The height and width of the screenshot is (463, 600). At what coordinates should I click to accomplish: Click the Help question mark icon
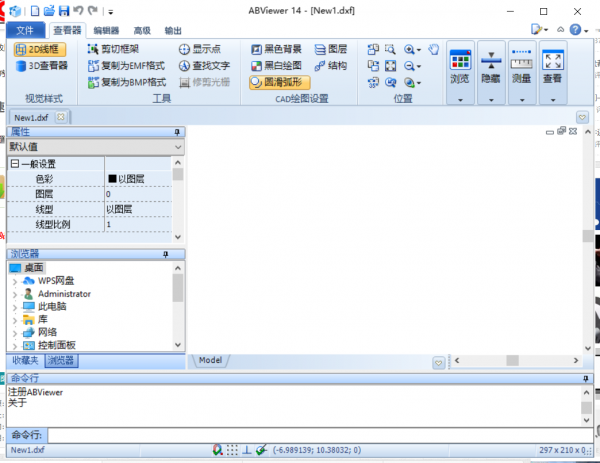coord(575,29)
